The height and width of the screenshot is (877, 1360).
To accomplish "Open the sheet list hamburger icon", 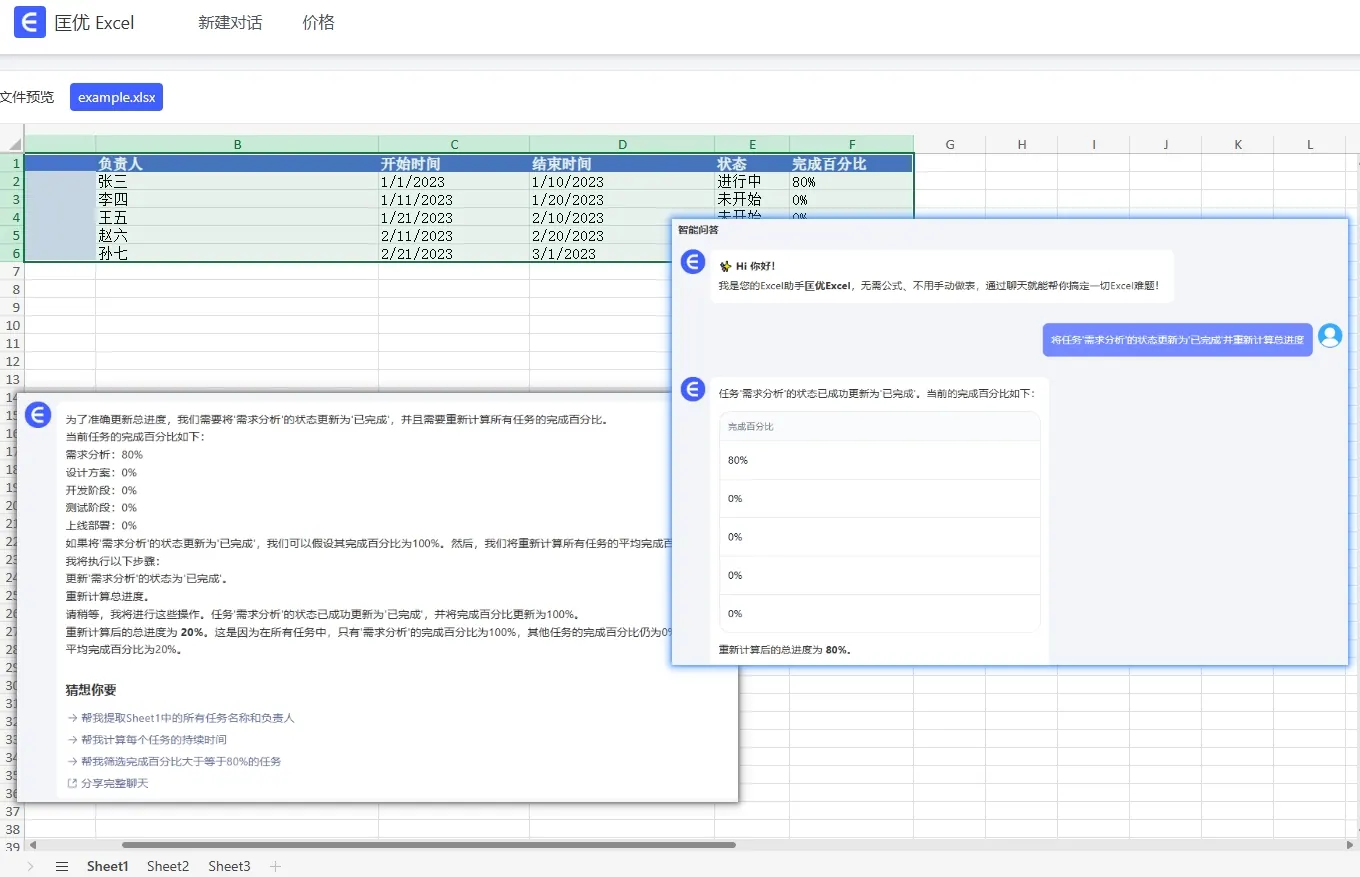I will [x=62, y=866].
